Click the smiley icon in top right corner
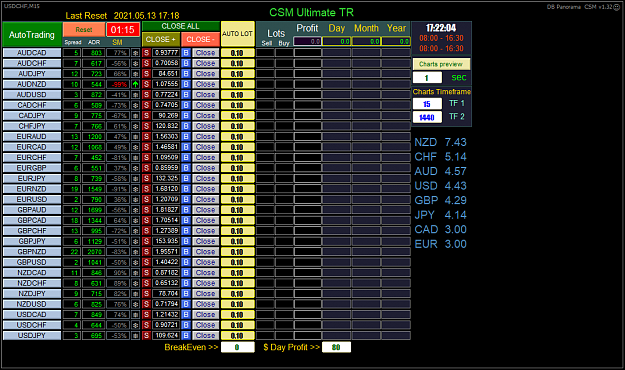Screen dimensions: 625x370 616,7
